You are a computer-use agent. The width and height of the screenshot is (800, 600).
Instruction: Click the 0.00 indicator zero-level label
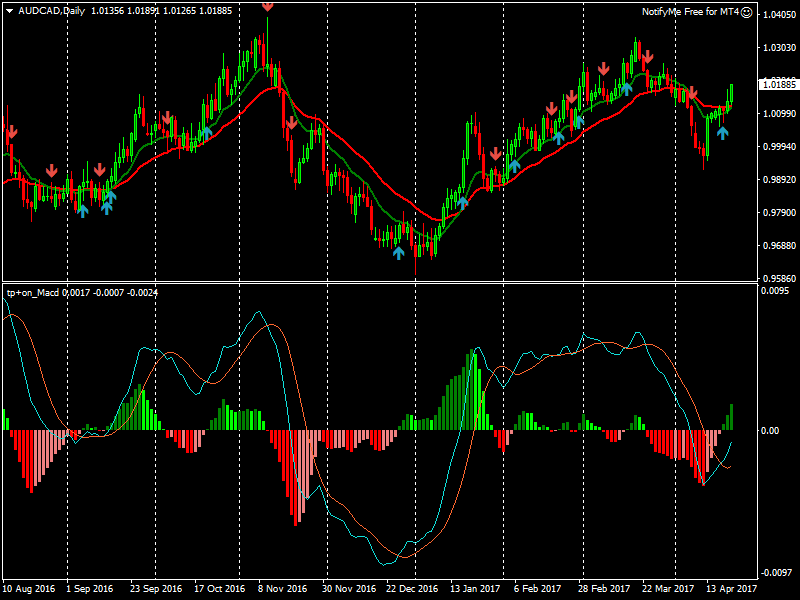tap(770, 431)
